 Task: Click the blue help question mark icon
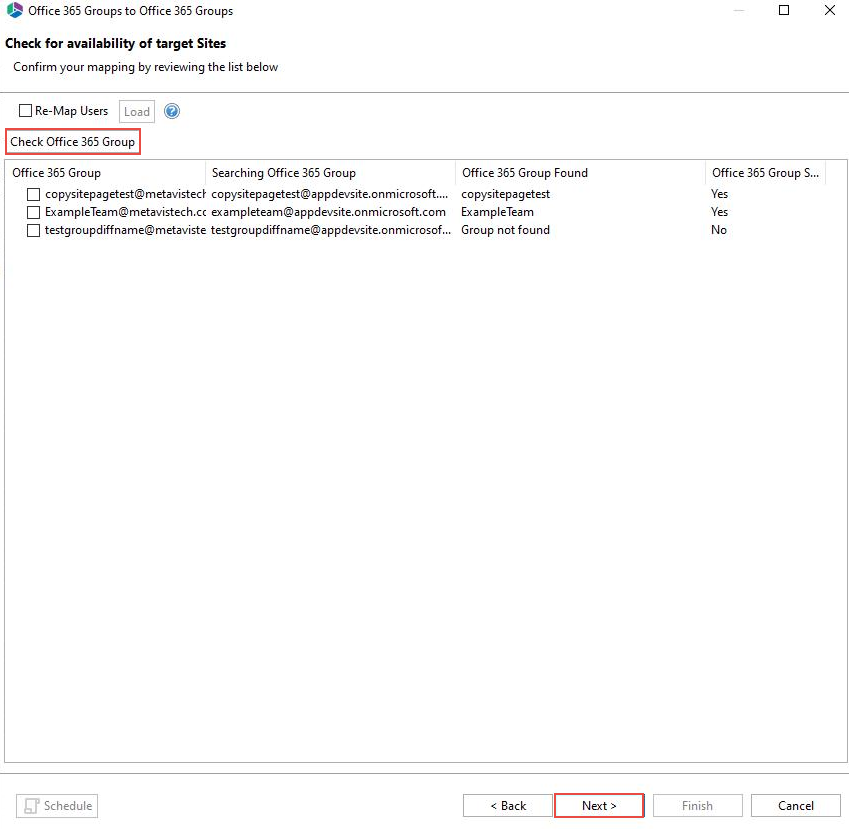[x=172, y=111]
